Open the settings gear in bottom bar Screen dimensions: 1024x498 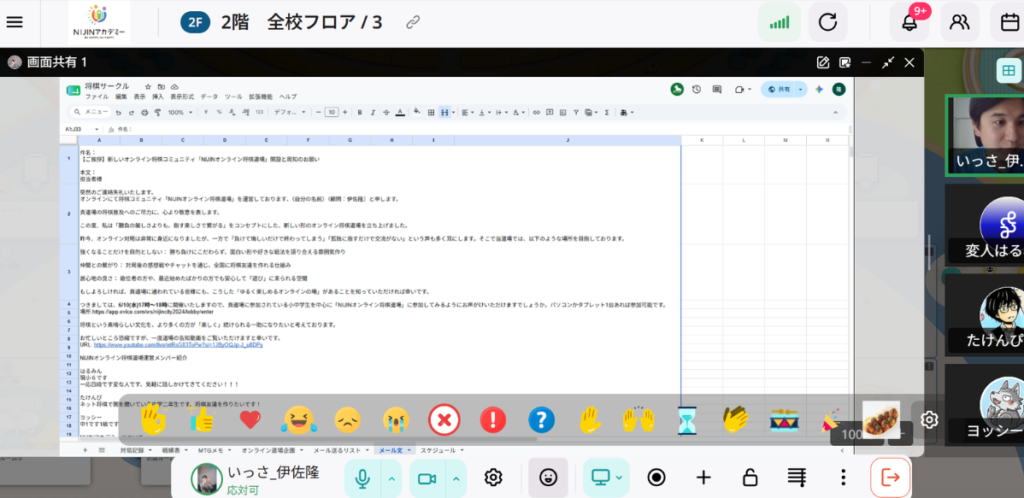tap(493, 478)
